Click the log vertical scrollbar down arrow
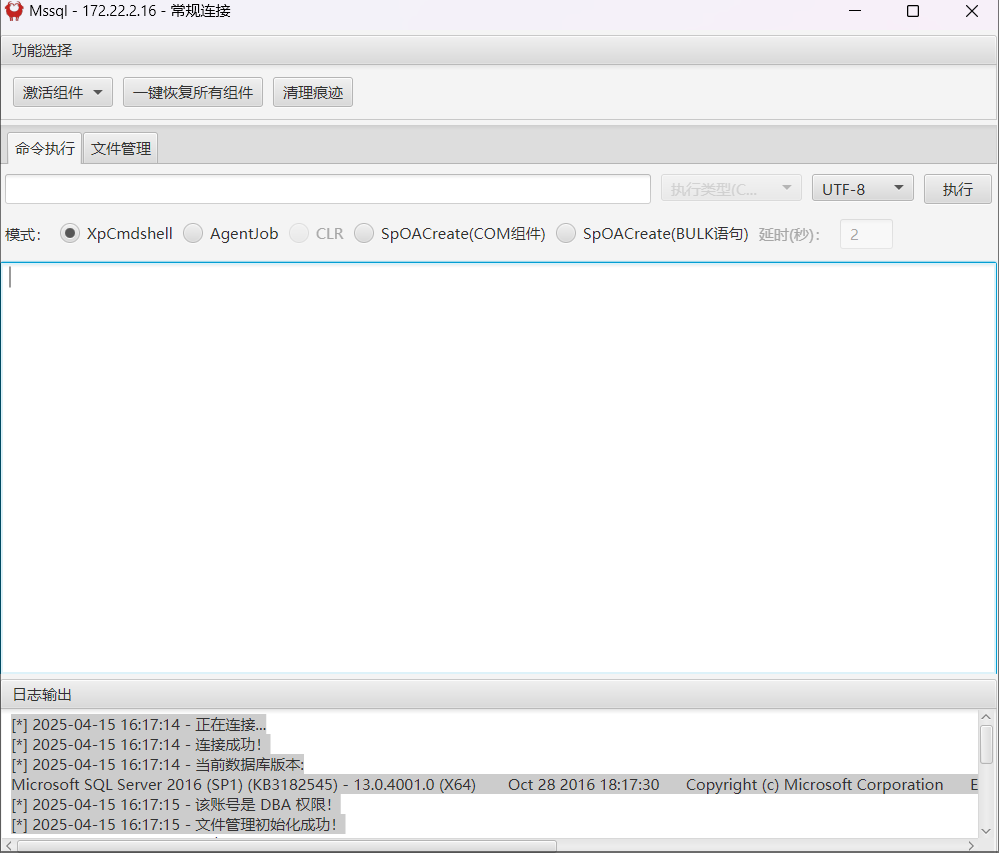The width and height of the screenshot is (999, 853). point(986,831)
